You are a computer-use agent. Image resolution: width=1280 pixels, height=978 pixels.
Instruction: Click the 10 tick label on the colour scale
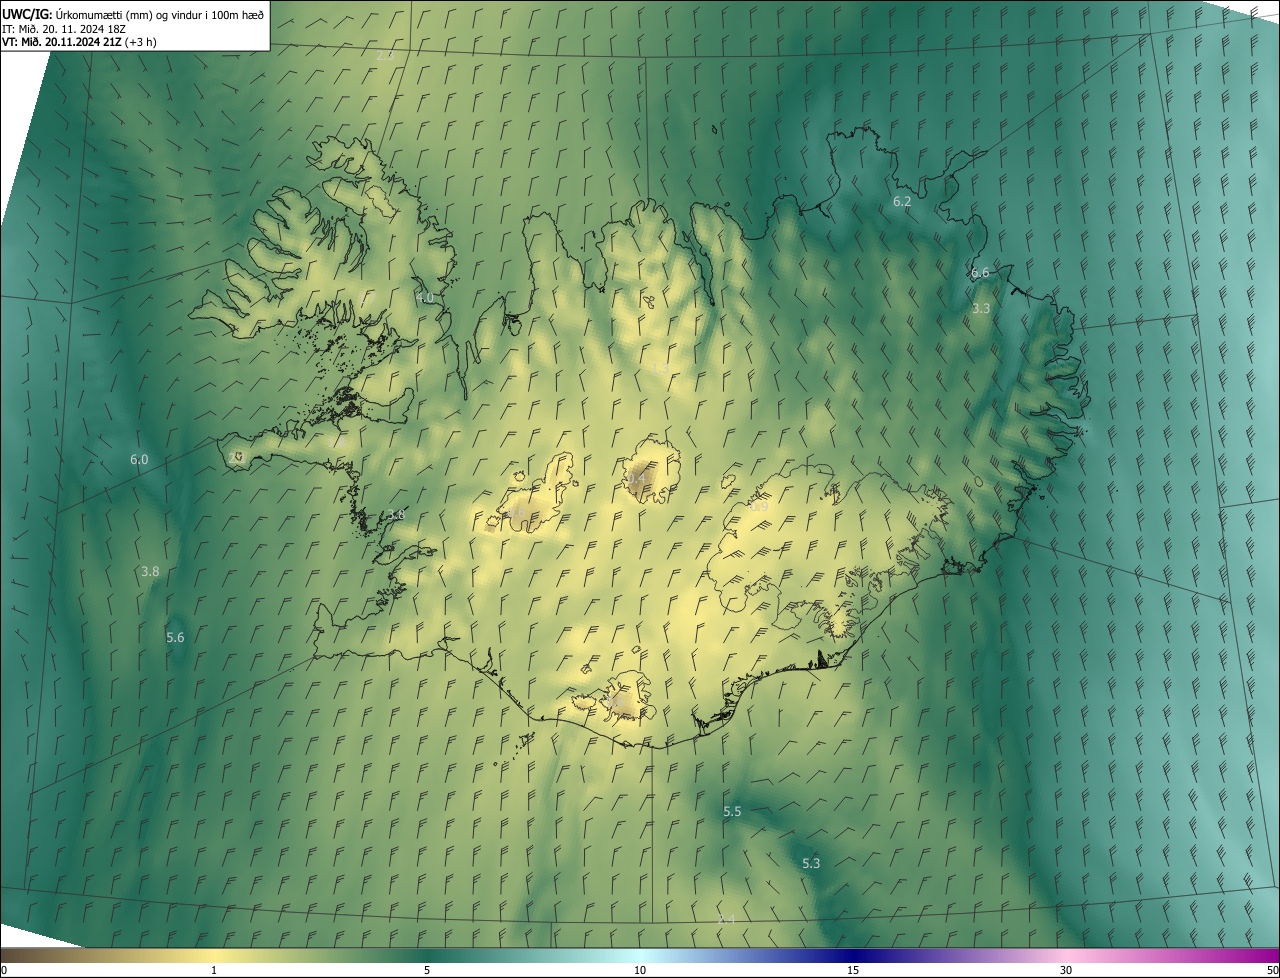(640, 971)
